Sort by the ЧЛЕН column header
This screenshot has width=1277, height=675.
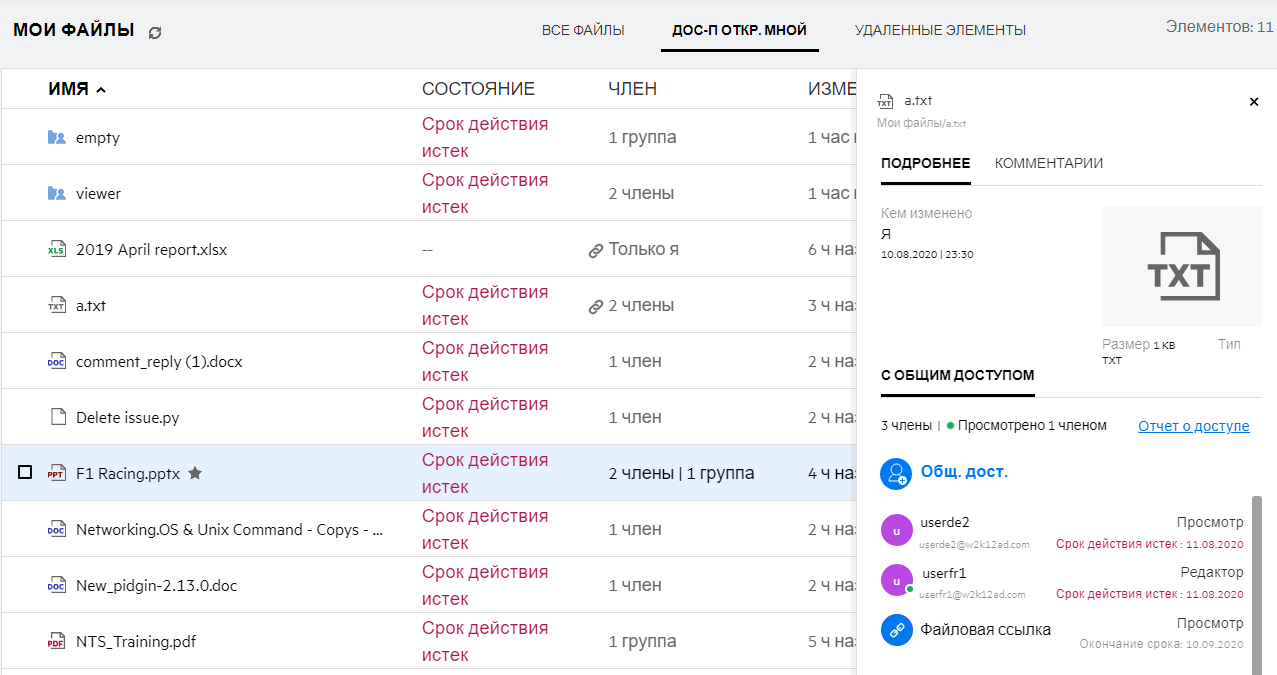point(632,89)
